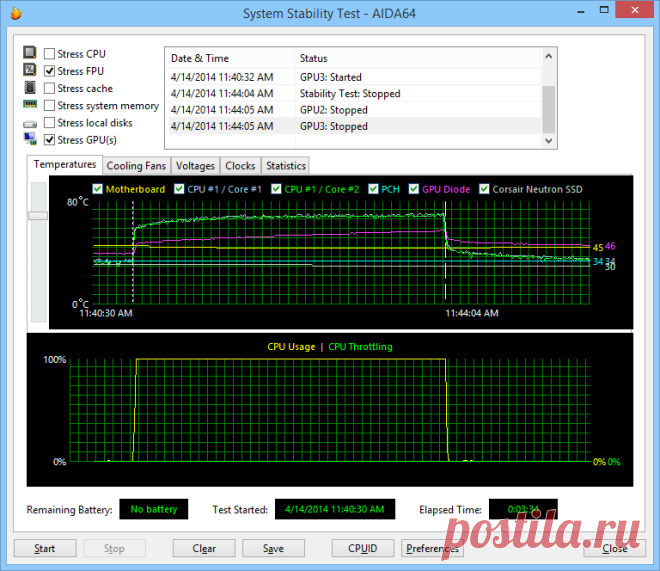This screenshot has width=660, height=571.
Task: Enable the Stress cache checkbox
Action: (49, 88)
